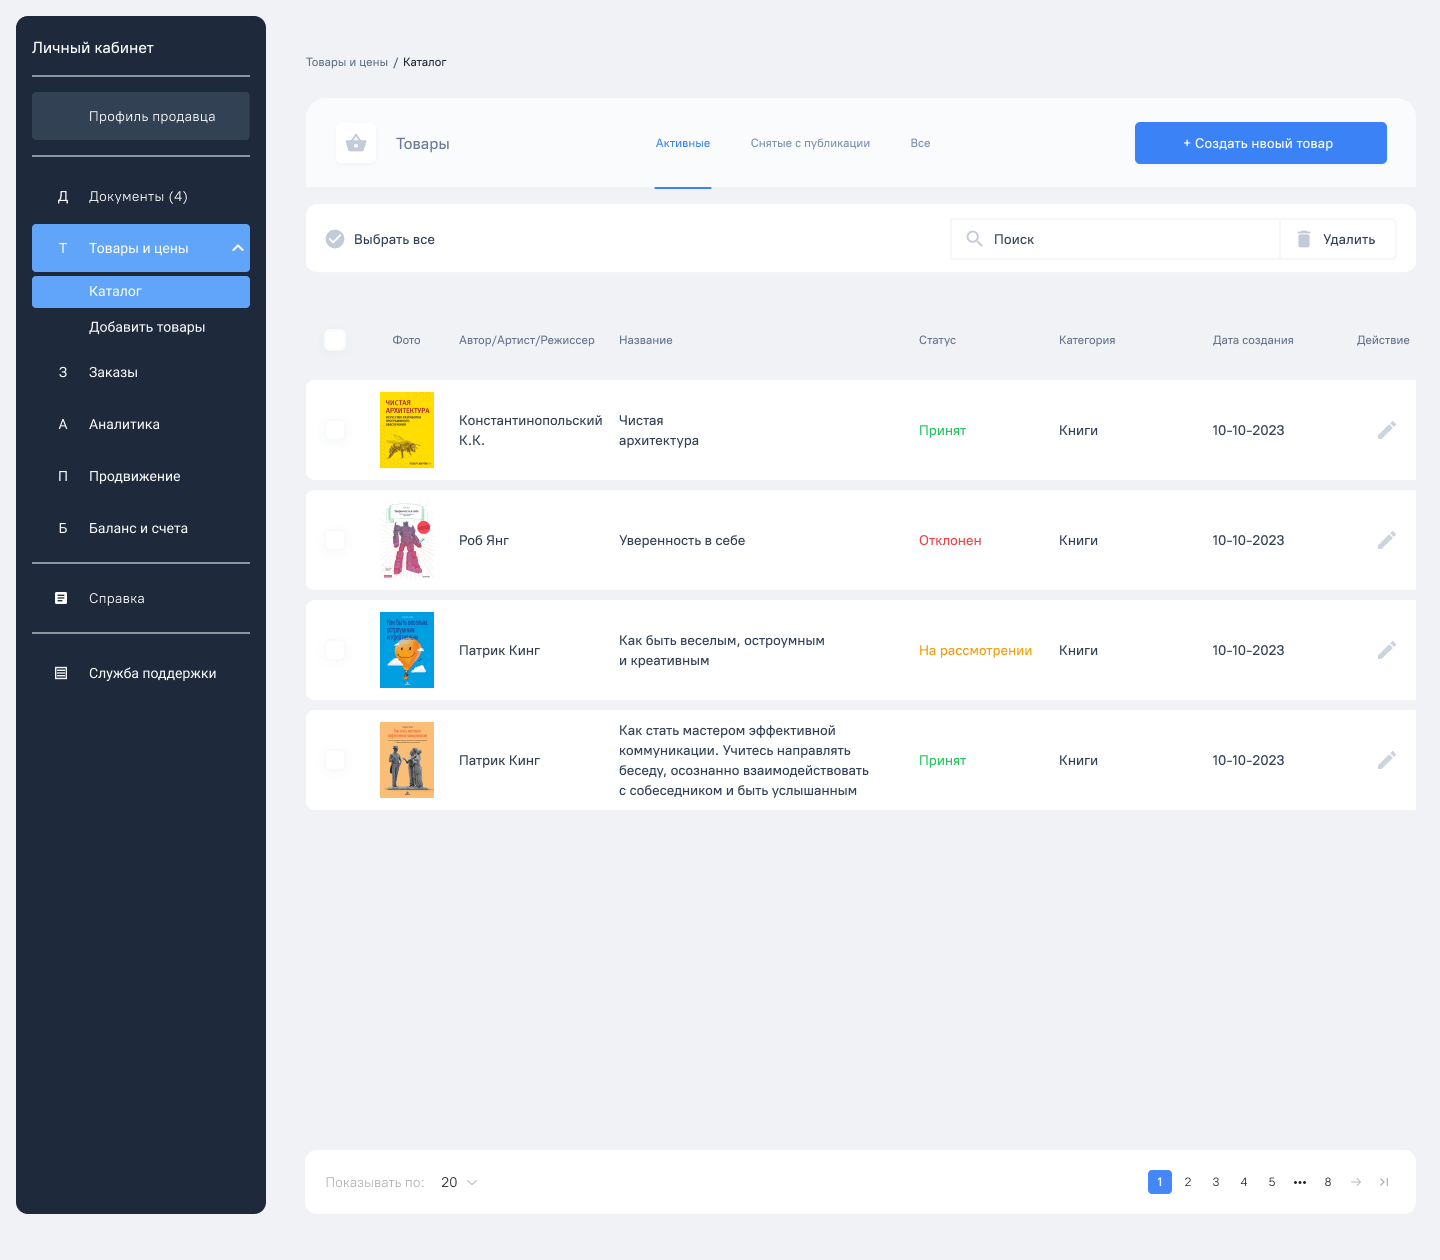Expand hidden pages via pagination ellipsis
1440x1260 pixels.
tap(1300, 1182)
